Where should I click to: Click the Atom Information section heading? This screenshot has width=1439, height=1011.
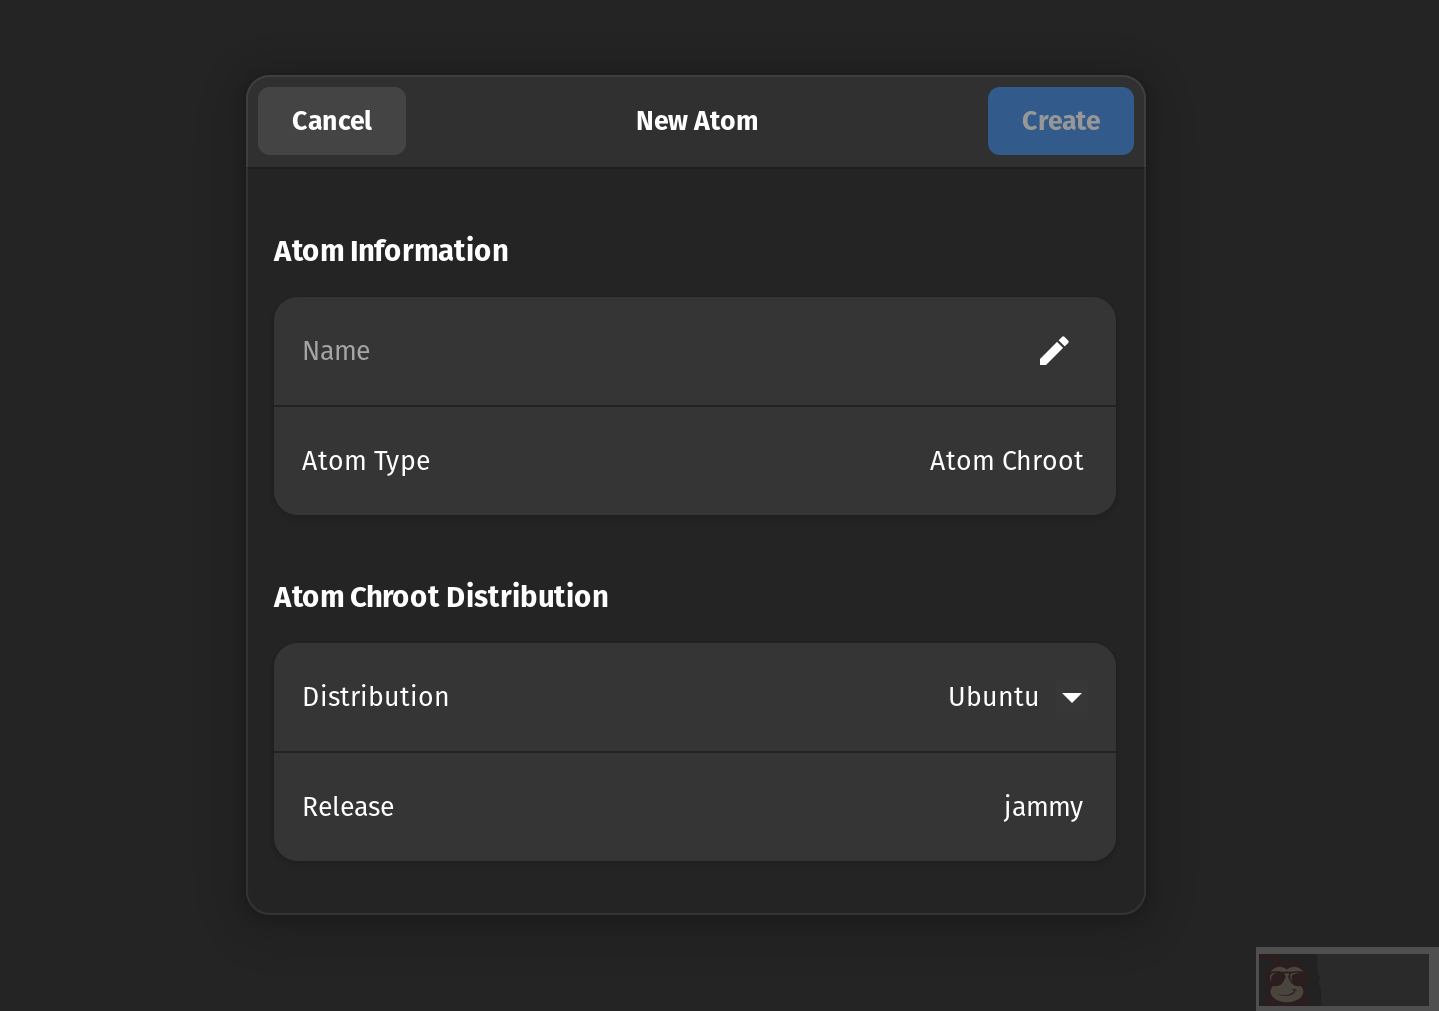(x=391, y=251)
